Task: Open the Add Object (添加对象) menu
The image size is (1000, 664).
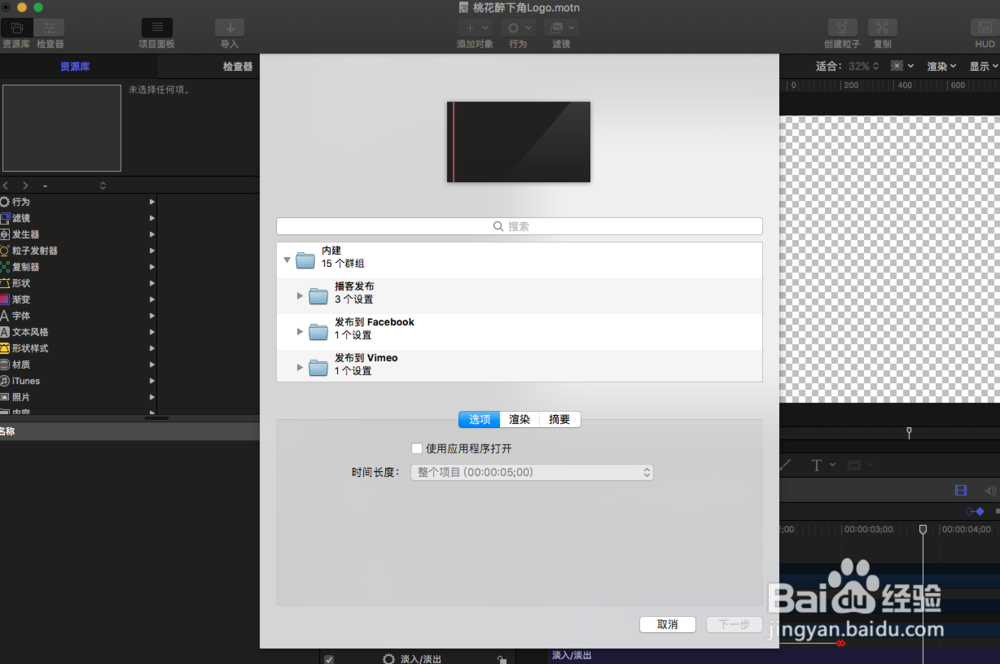Action: (x=475, y=28)
